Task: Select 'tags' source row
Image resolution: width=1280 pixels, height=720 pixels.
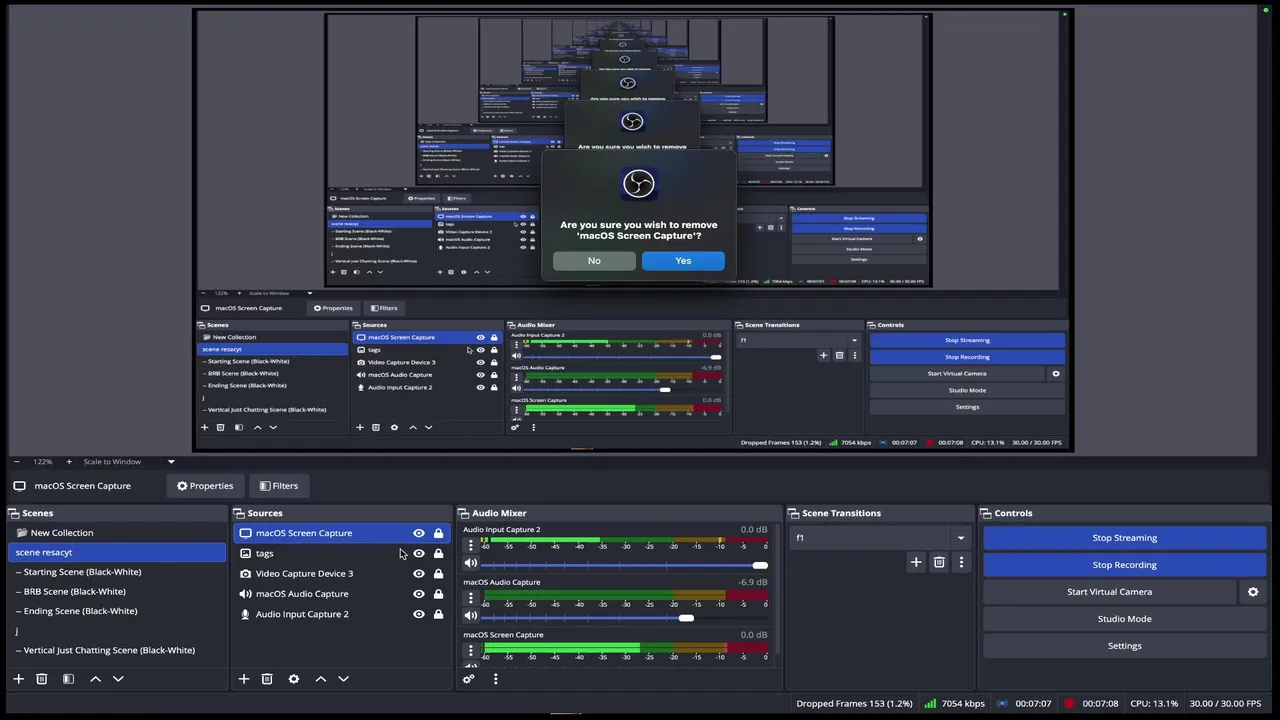Action: [x=342, y=553]
